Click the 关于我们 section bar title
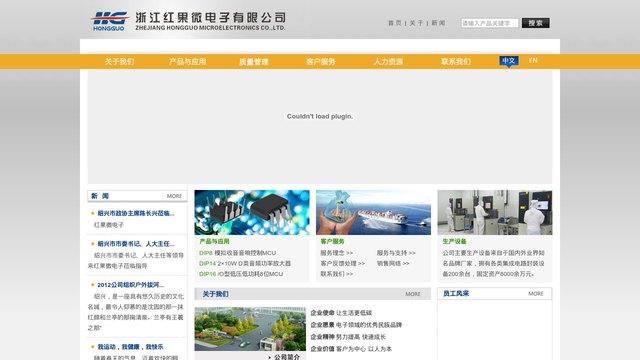The width and height of the screenshot is (640, 360). click(216, 294)
